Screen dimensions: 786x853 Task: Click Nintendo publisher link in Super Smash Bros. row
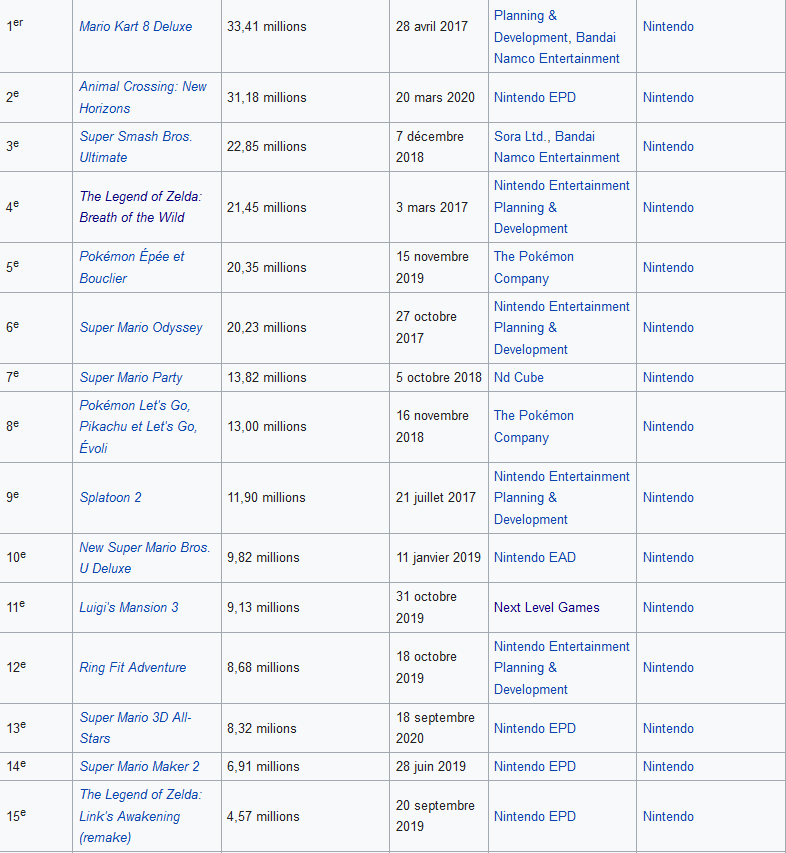click(668, 146)
